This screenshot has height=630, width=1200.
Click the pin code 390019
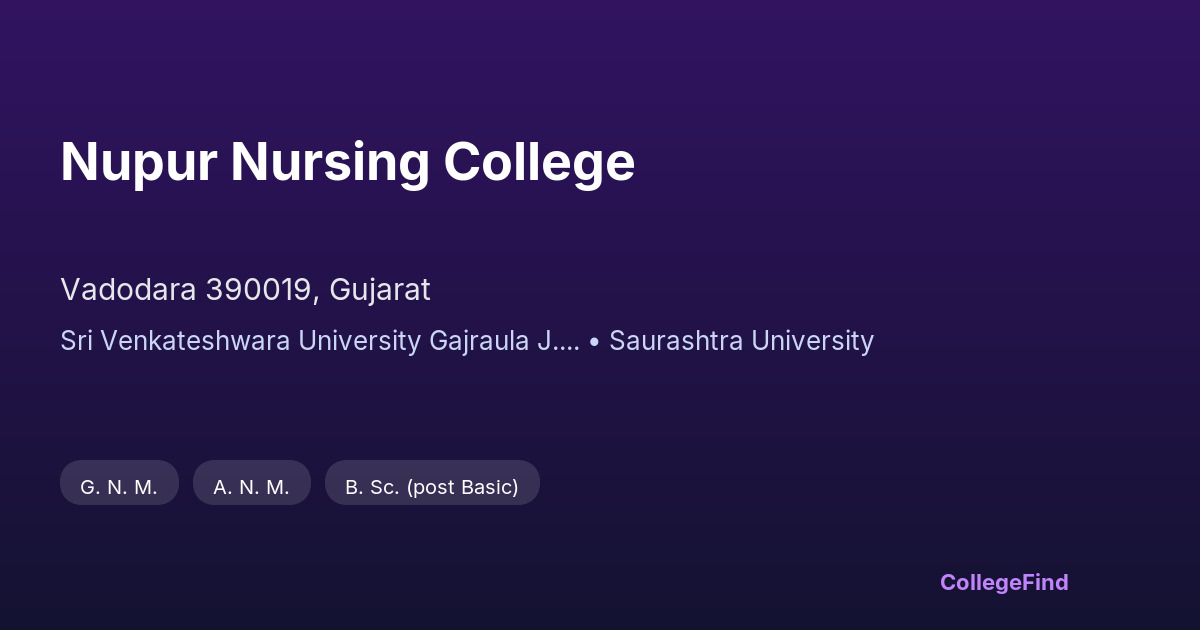(x=263, y=290)
